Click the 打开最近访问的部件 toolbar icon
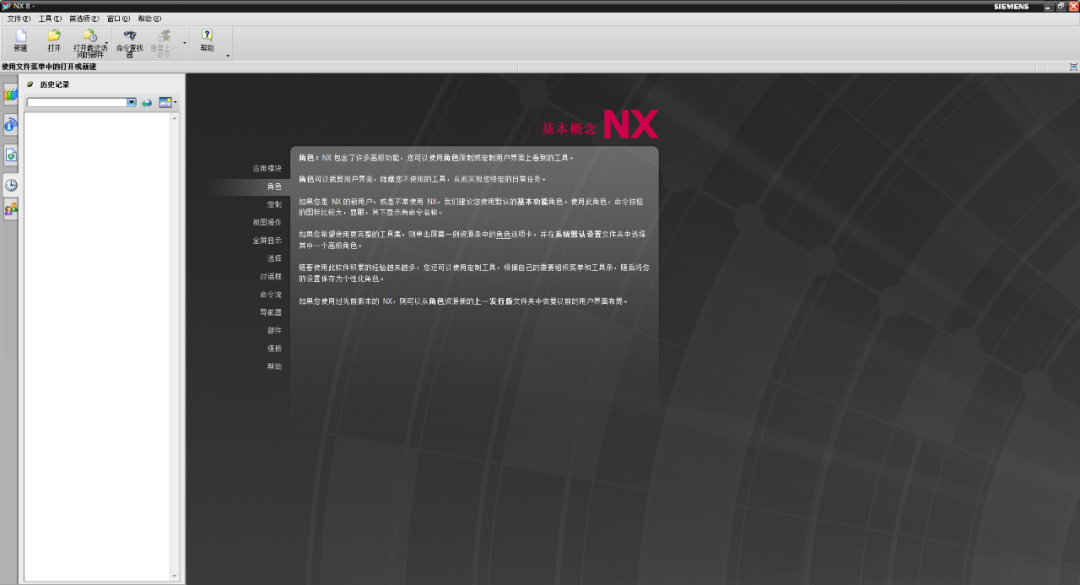Screen dimensions: 1080x585 (88, 37)
